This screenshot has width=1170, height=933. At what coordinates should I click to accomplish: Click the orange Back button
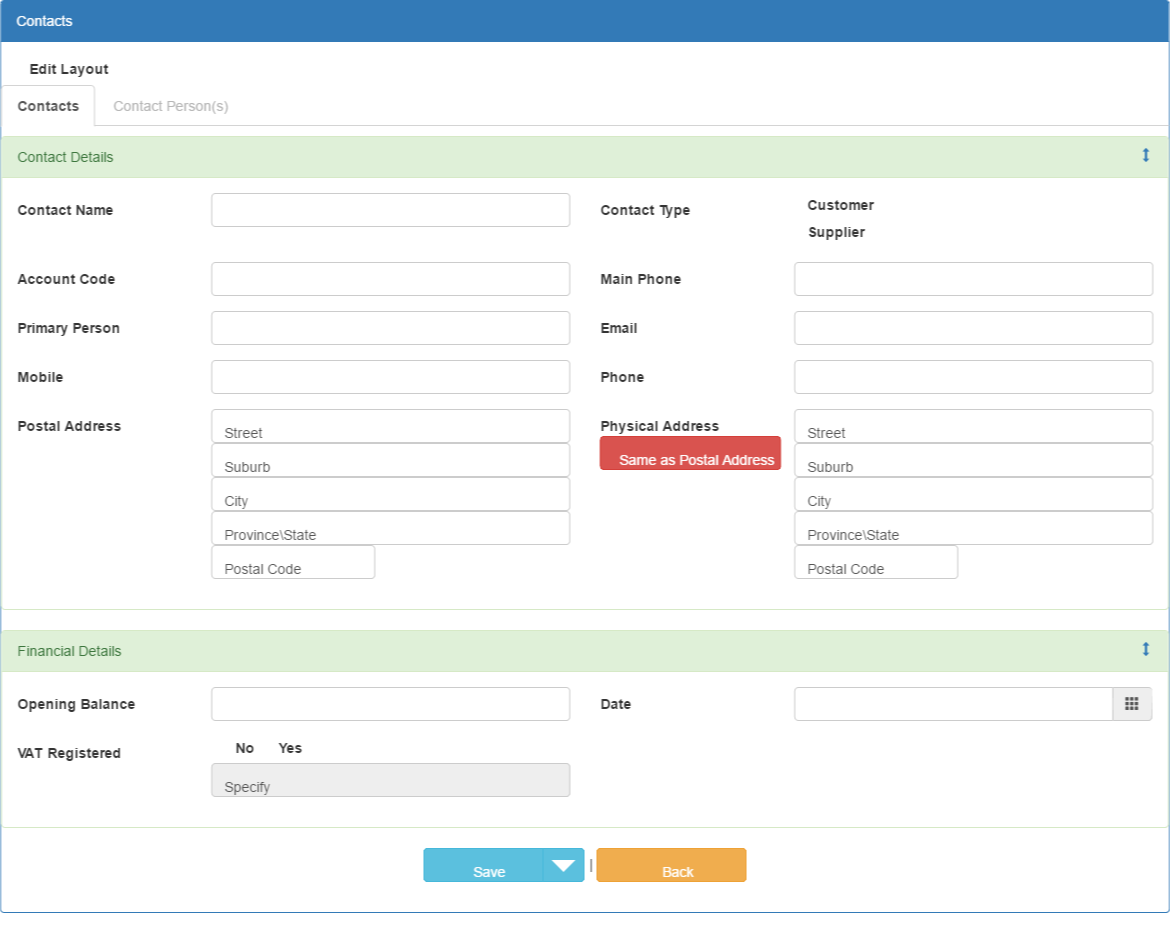click(671, 865)
